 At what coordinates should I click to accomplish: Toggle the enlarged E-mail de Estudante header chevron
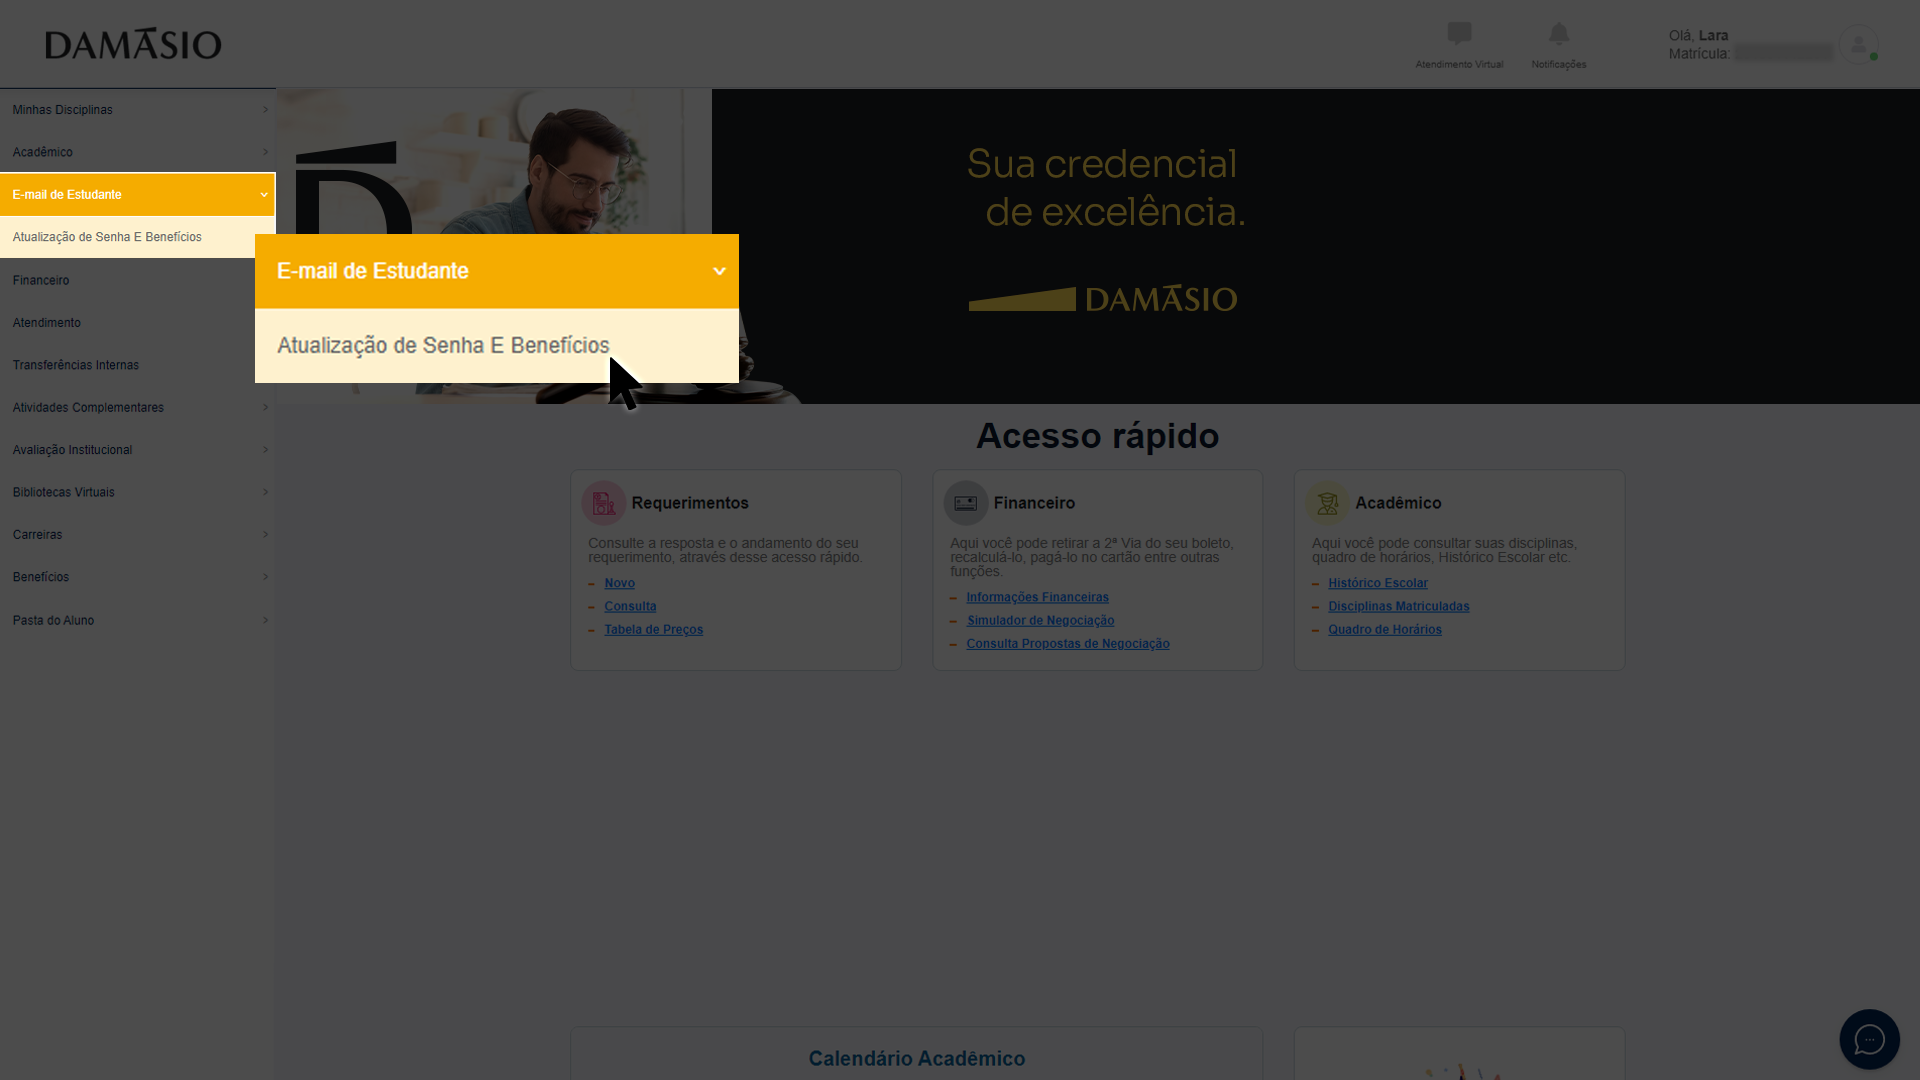coord(719,271)
